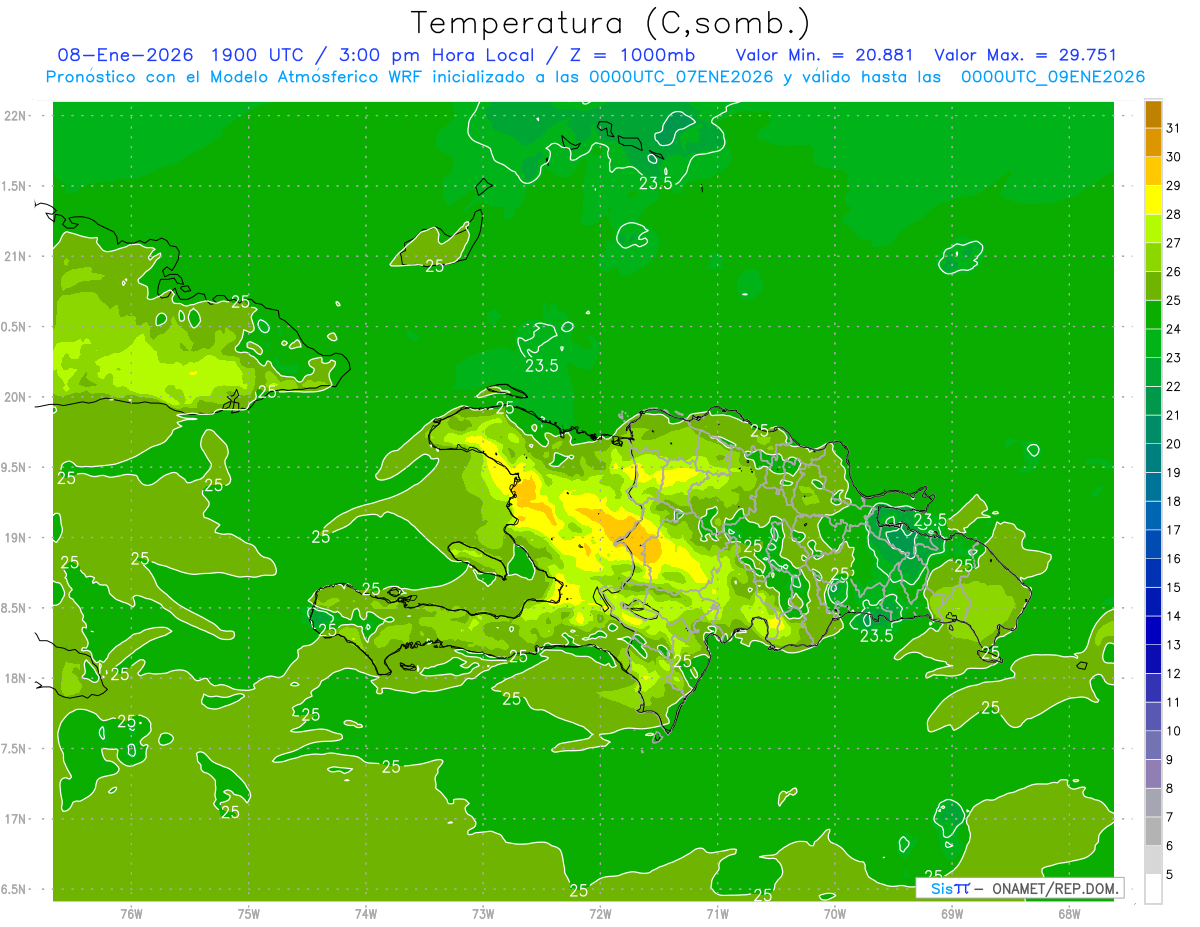The height and width of the screenshot is (927, 1200).
Task: Click the '75W' longitude axis label
Action: [249, 914]
